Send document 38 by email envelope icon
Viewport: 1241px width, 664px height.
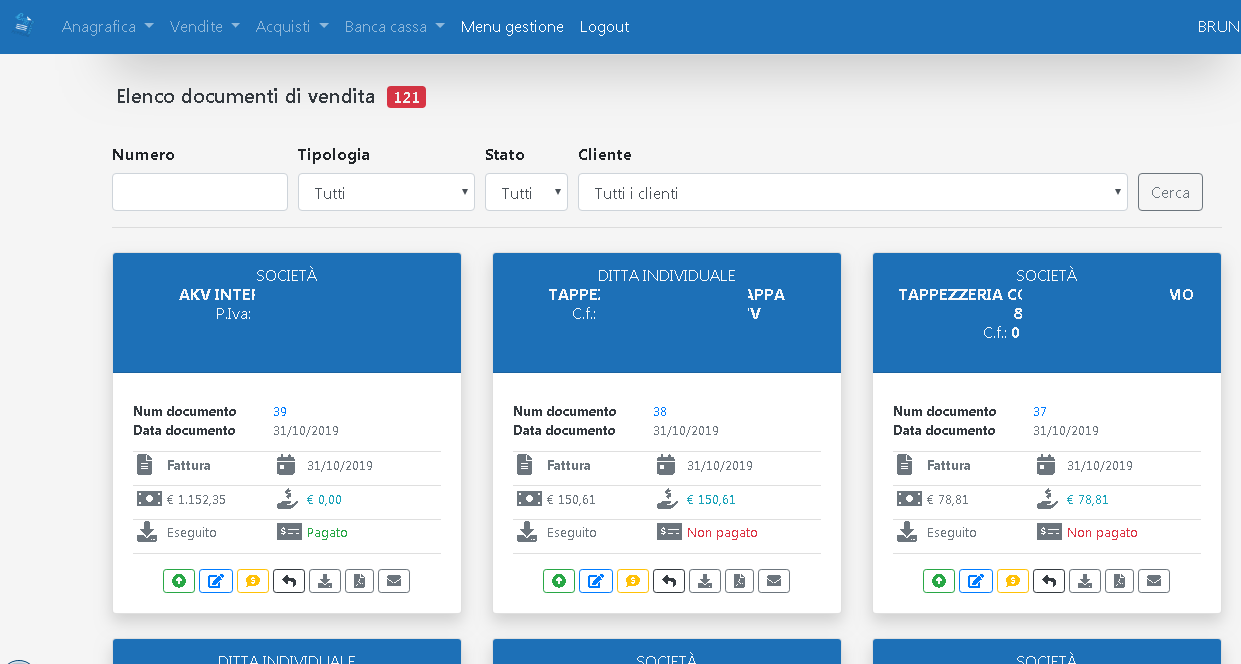[774, 581]
